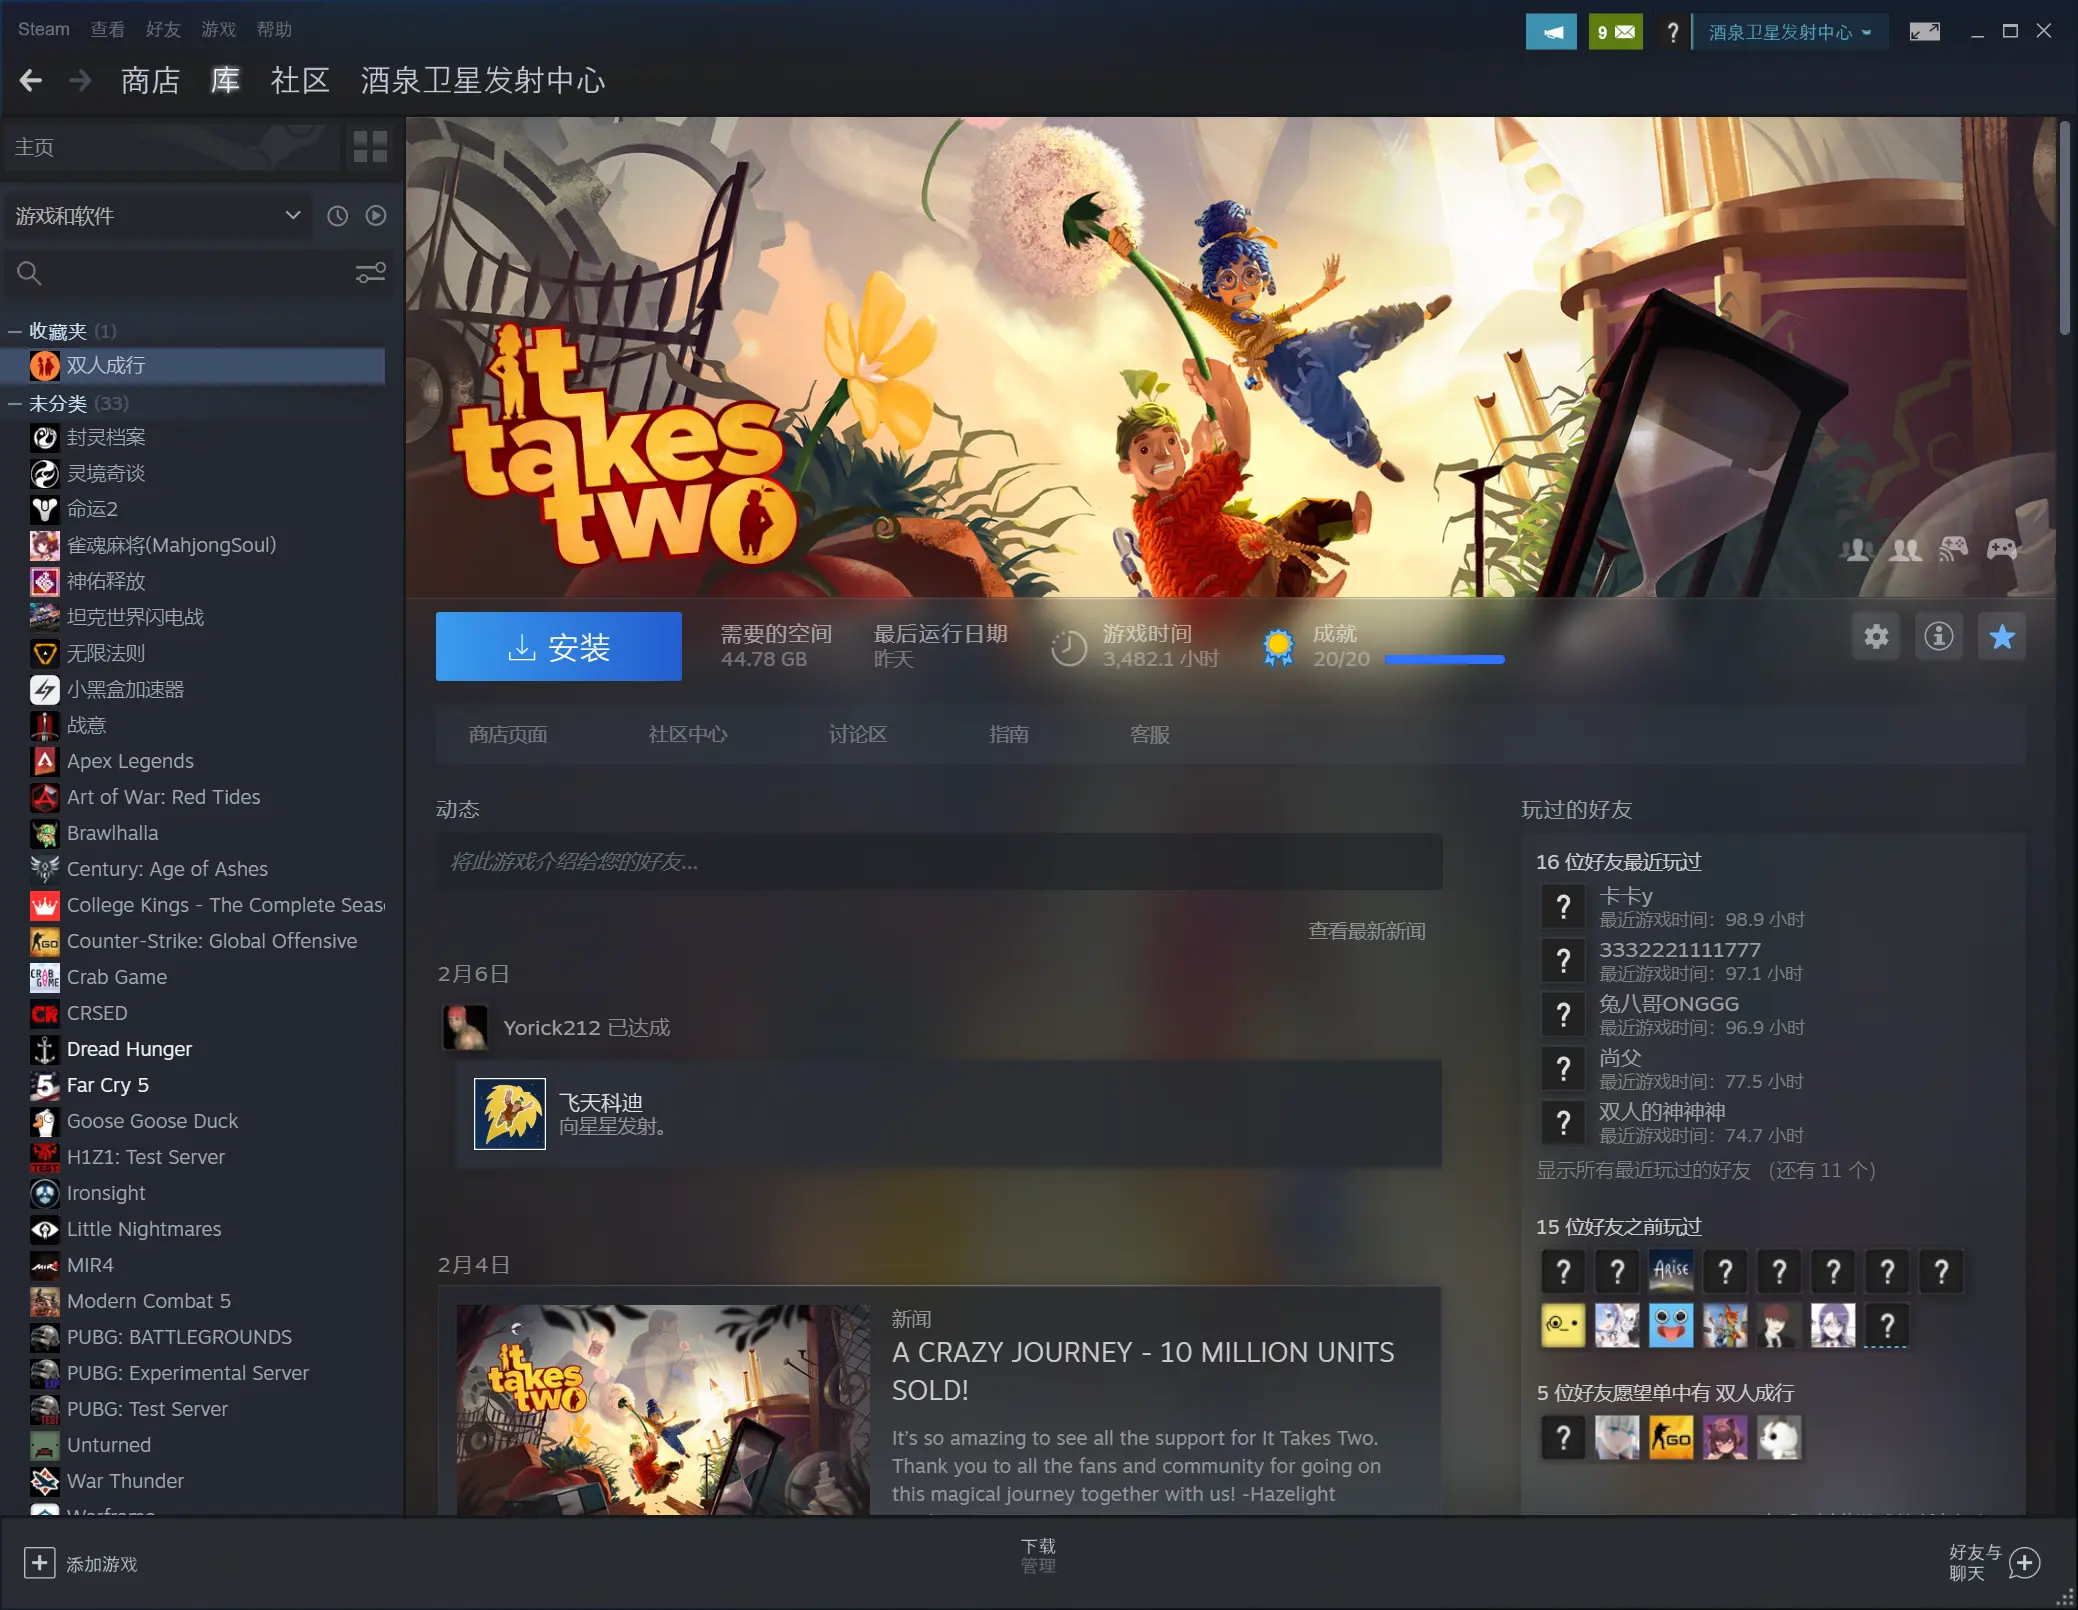Switch library to grid collections view
This screenshot has width=2078, height=1610.
370,147
